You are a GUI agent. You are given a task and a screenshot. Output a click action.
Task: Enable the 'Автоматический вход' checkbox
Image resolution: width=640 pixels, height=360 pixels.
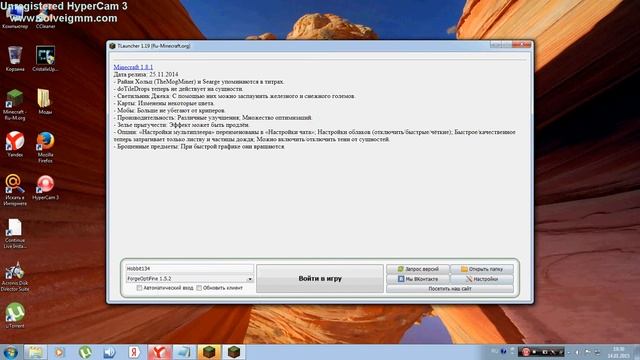(139, 288)
